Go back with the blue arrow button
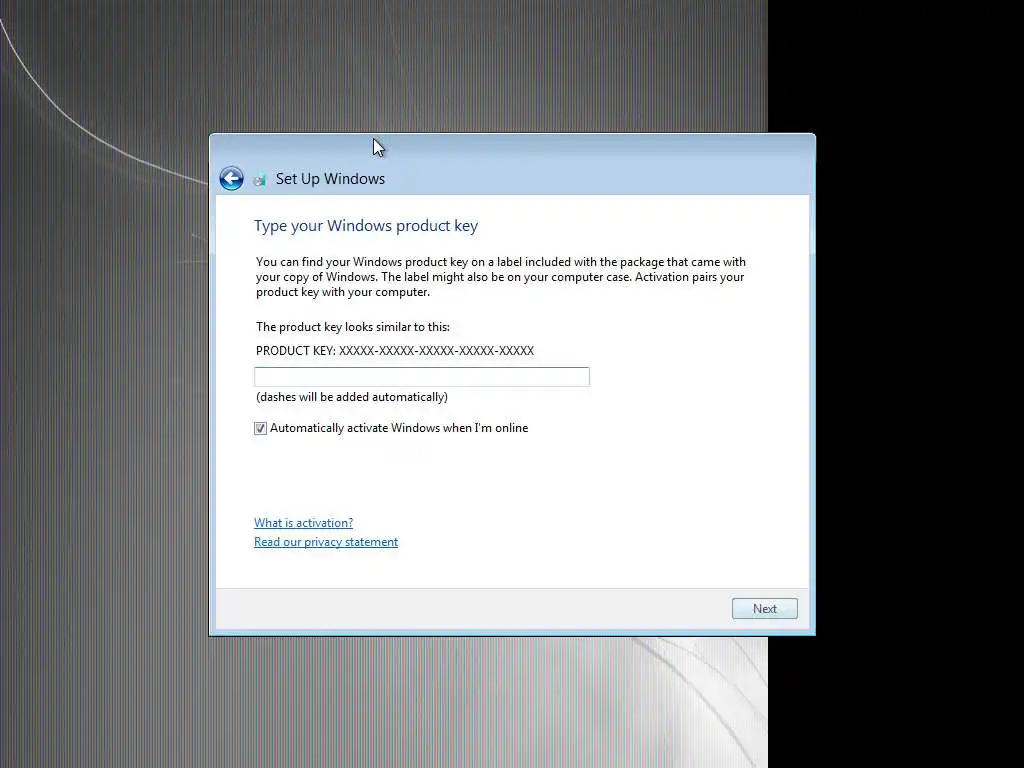Viewport: 1024px width, 768px height. (x=231, y=178)
